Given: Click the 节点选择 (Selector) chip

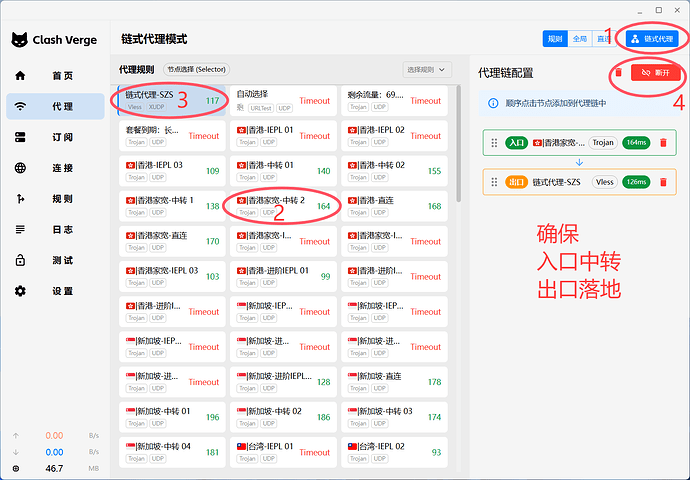Looking at the screenshot, I should (196, 70).
